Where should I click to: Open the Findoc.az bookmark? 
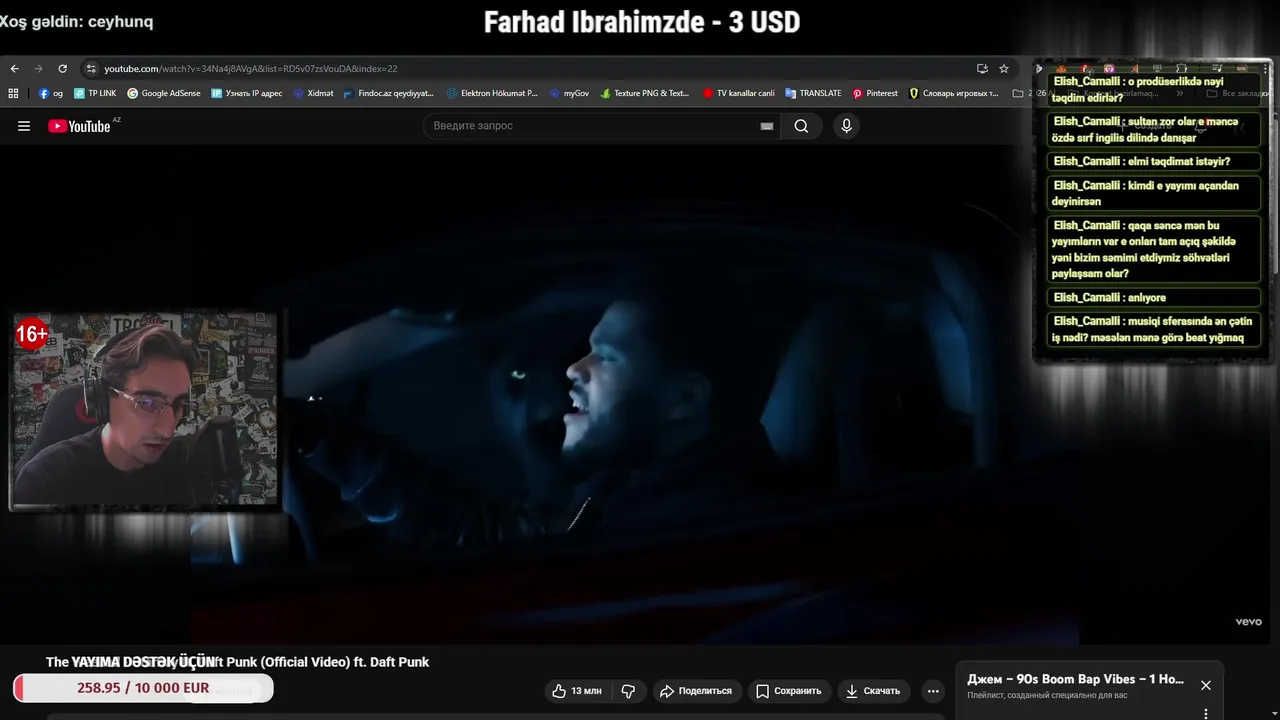coord(389,93)
